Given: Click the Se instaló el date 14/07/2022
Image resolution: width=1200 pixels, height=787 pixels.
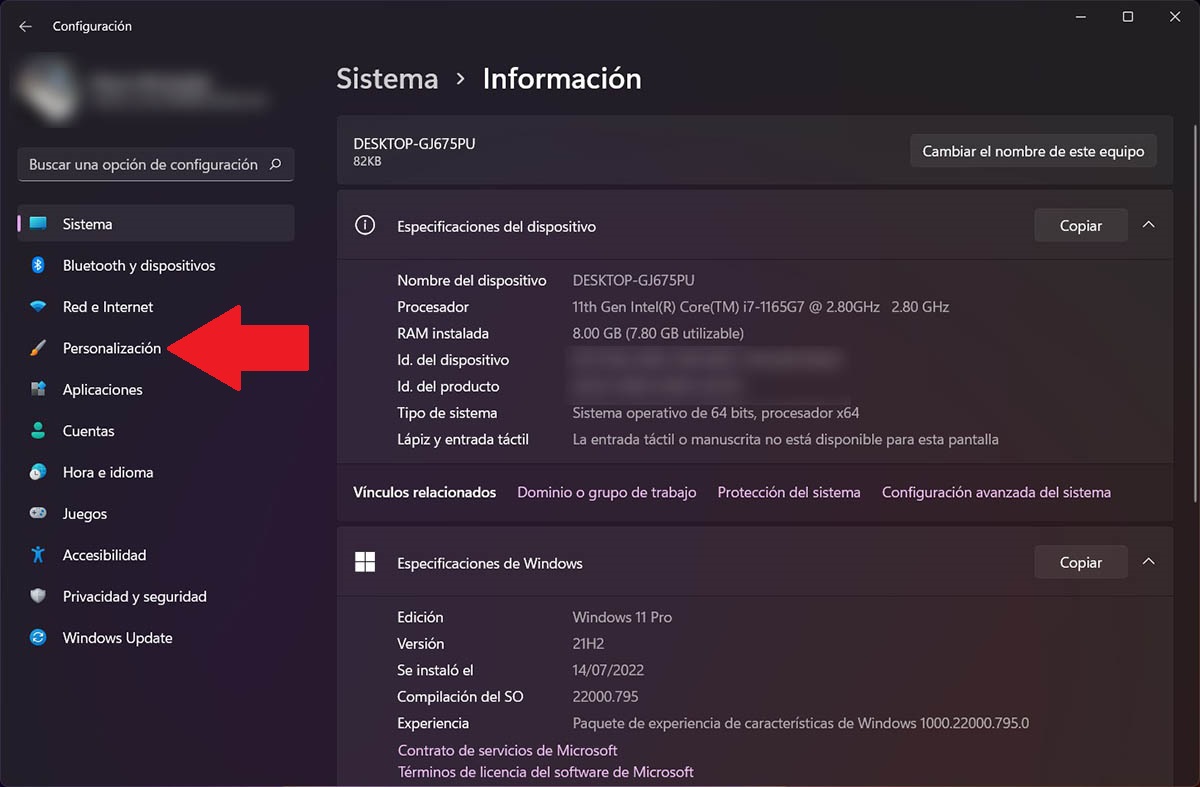Looking at the screenshot, I should pyautogui.click(x=610, y=670).
